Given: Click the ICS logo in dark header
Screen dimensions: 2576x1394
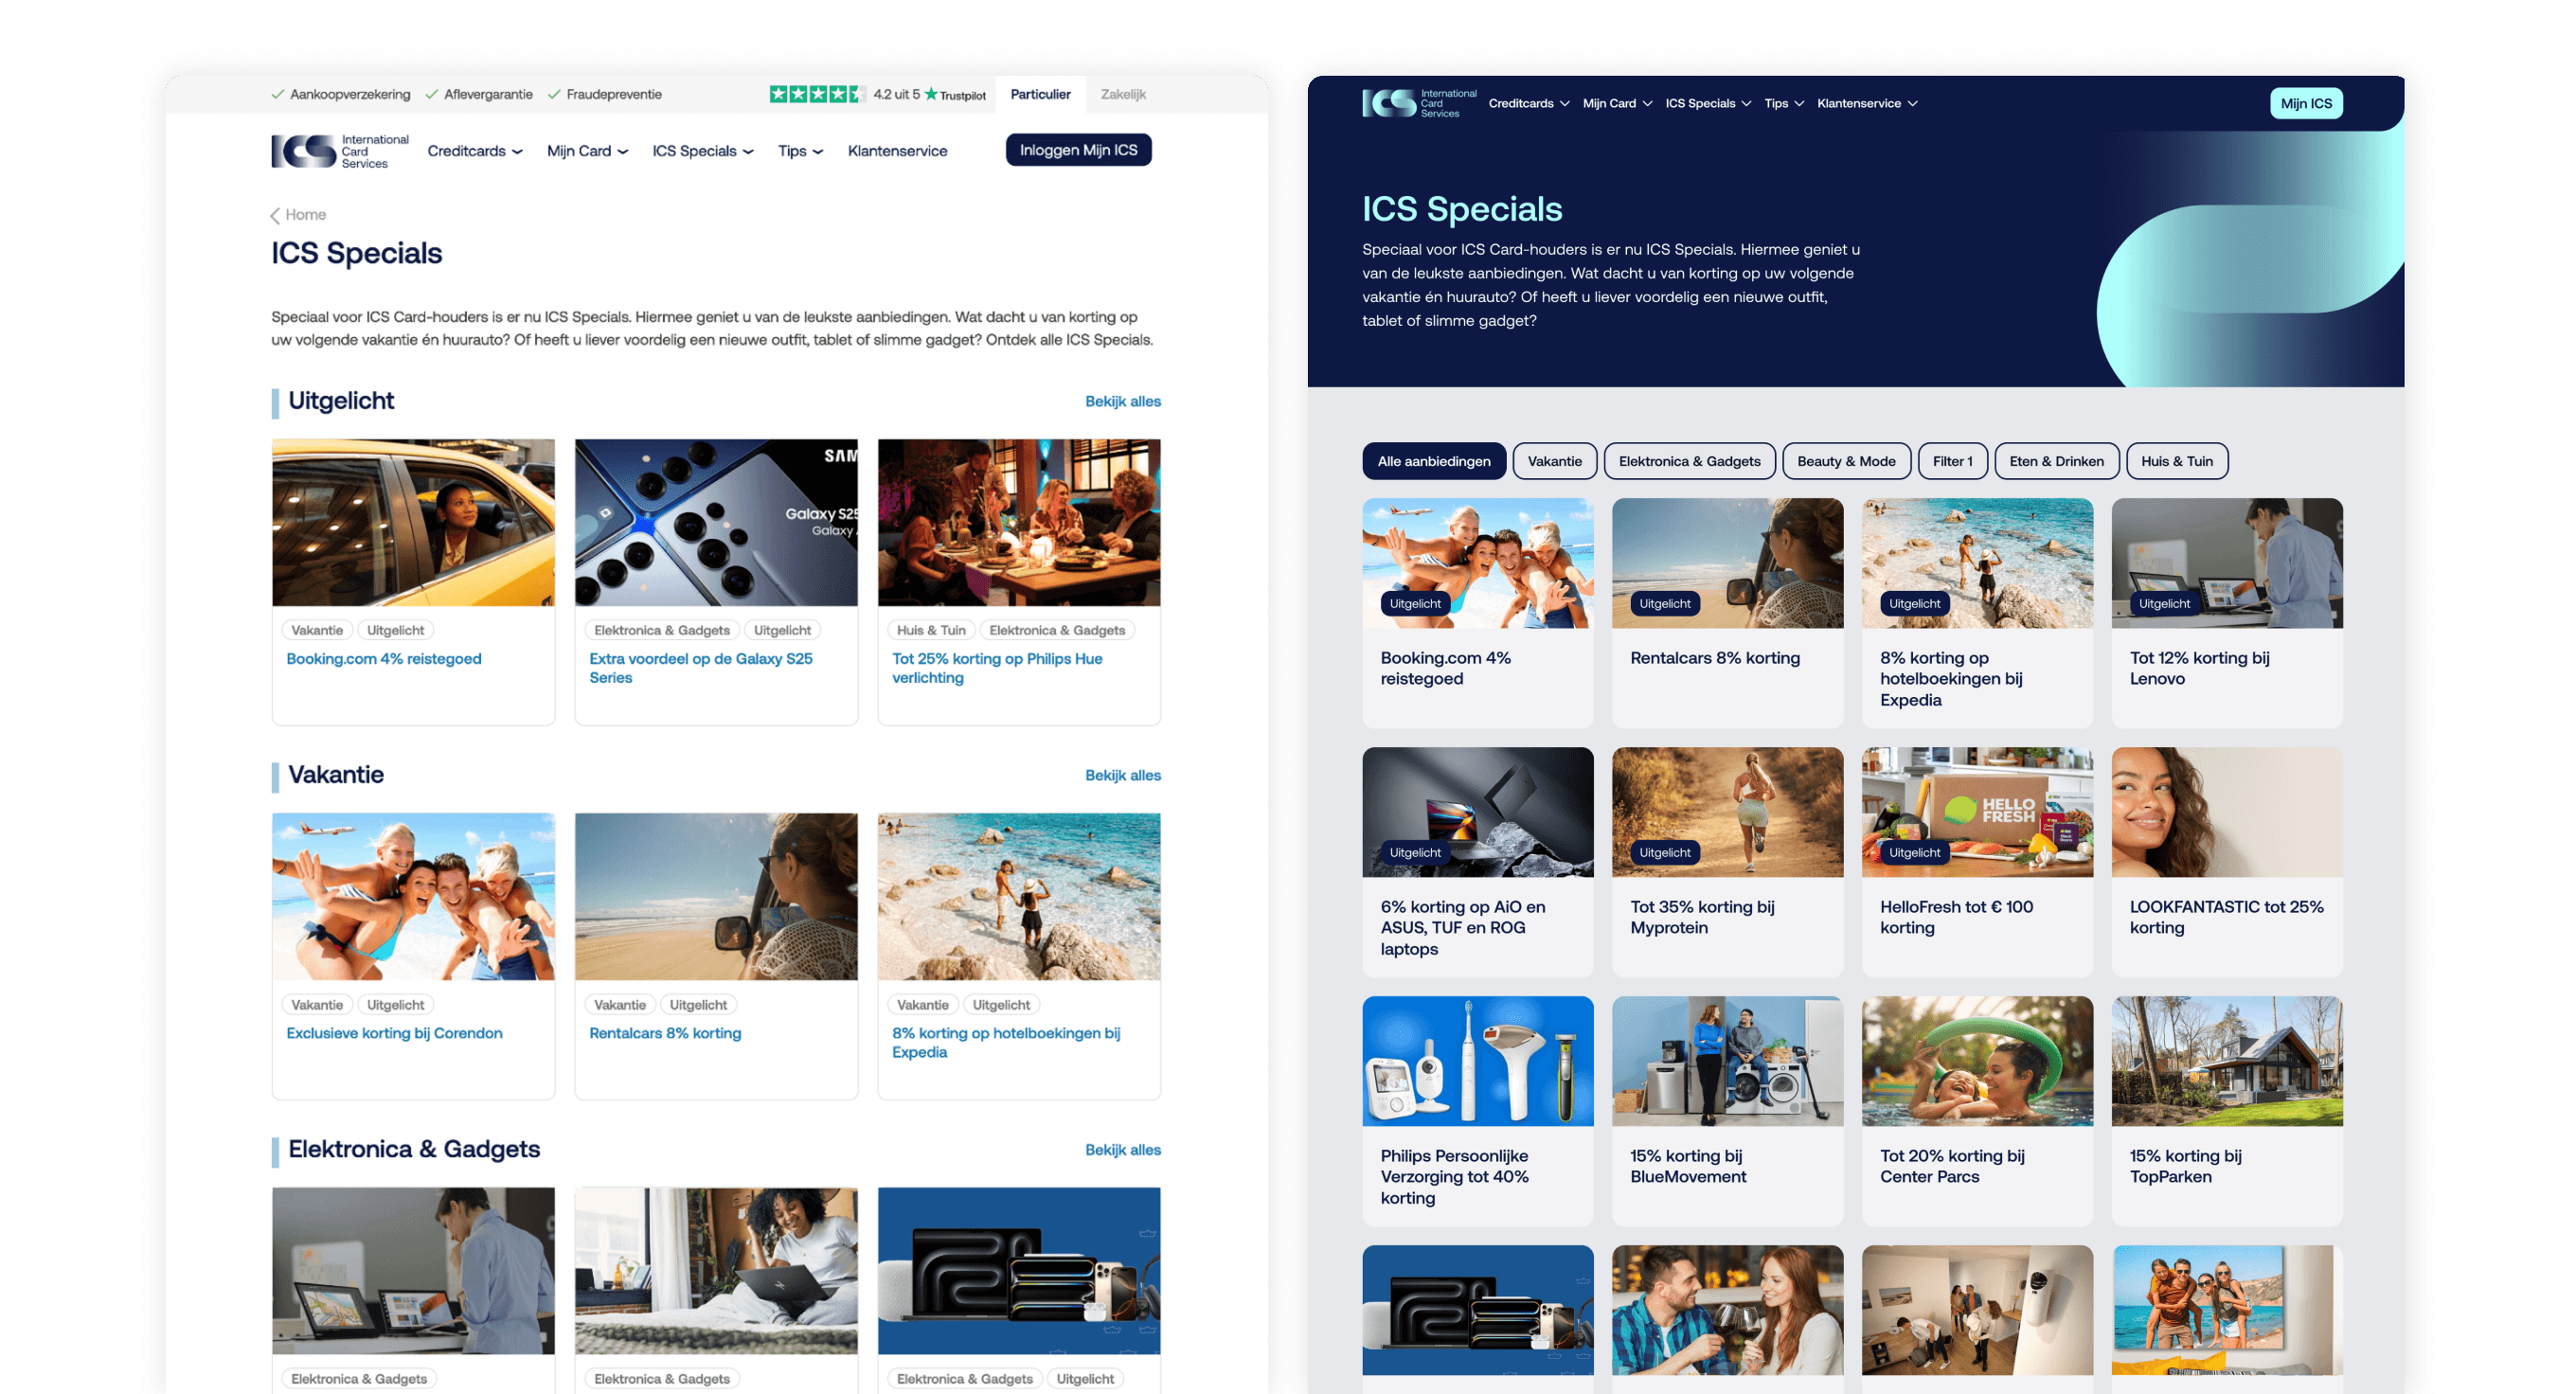Looking at the screenshot, I should click(1417, 103).
